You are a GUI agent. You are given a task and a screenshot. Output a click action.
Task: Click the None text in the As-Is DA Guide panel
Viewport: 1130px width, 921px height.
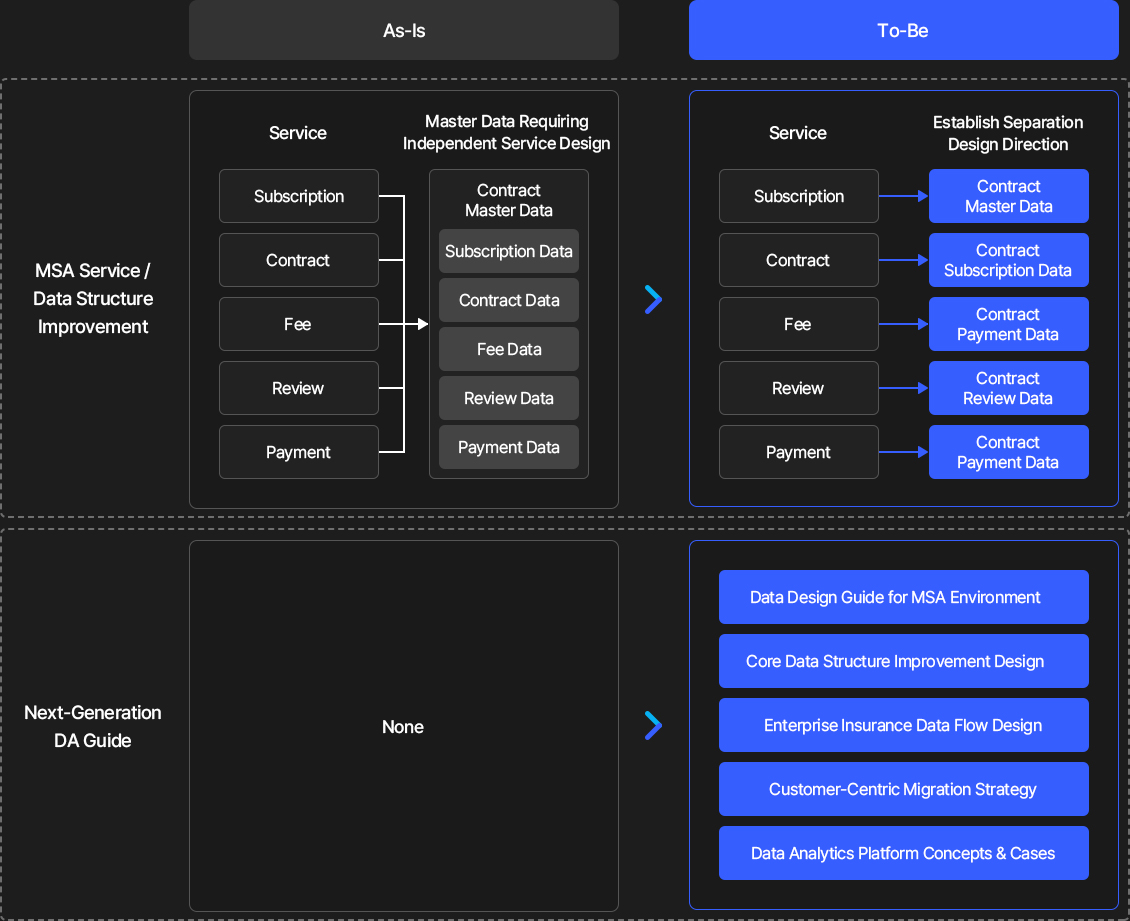[403, 727]
